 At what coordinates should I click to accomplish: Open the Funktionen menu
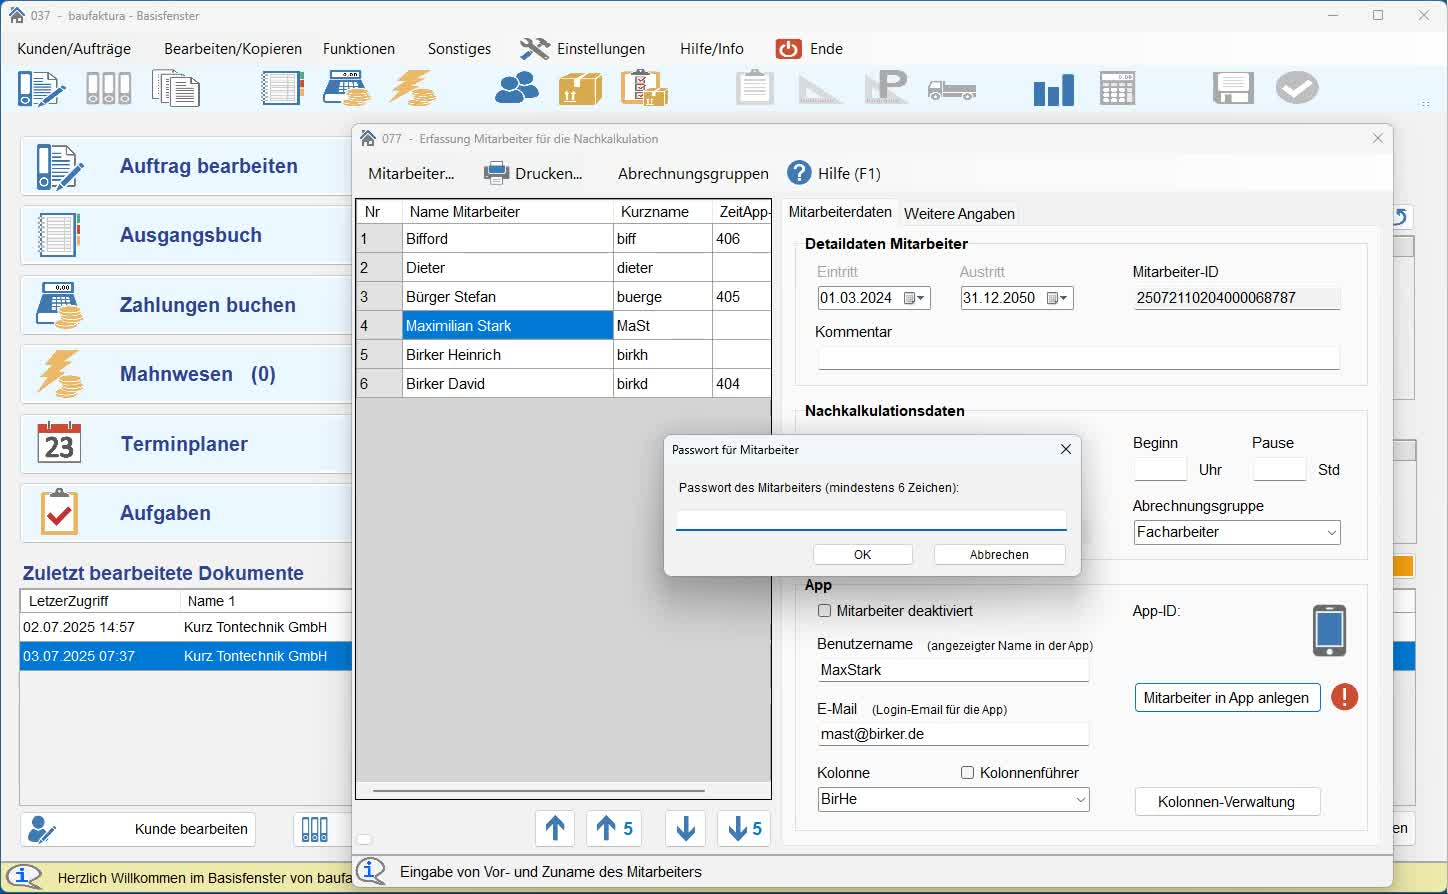coord(358,49)
